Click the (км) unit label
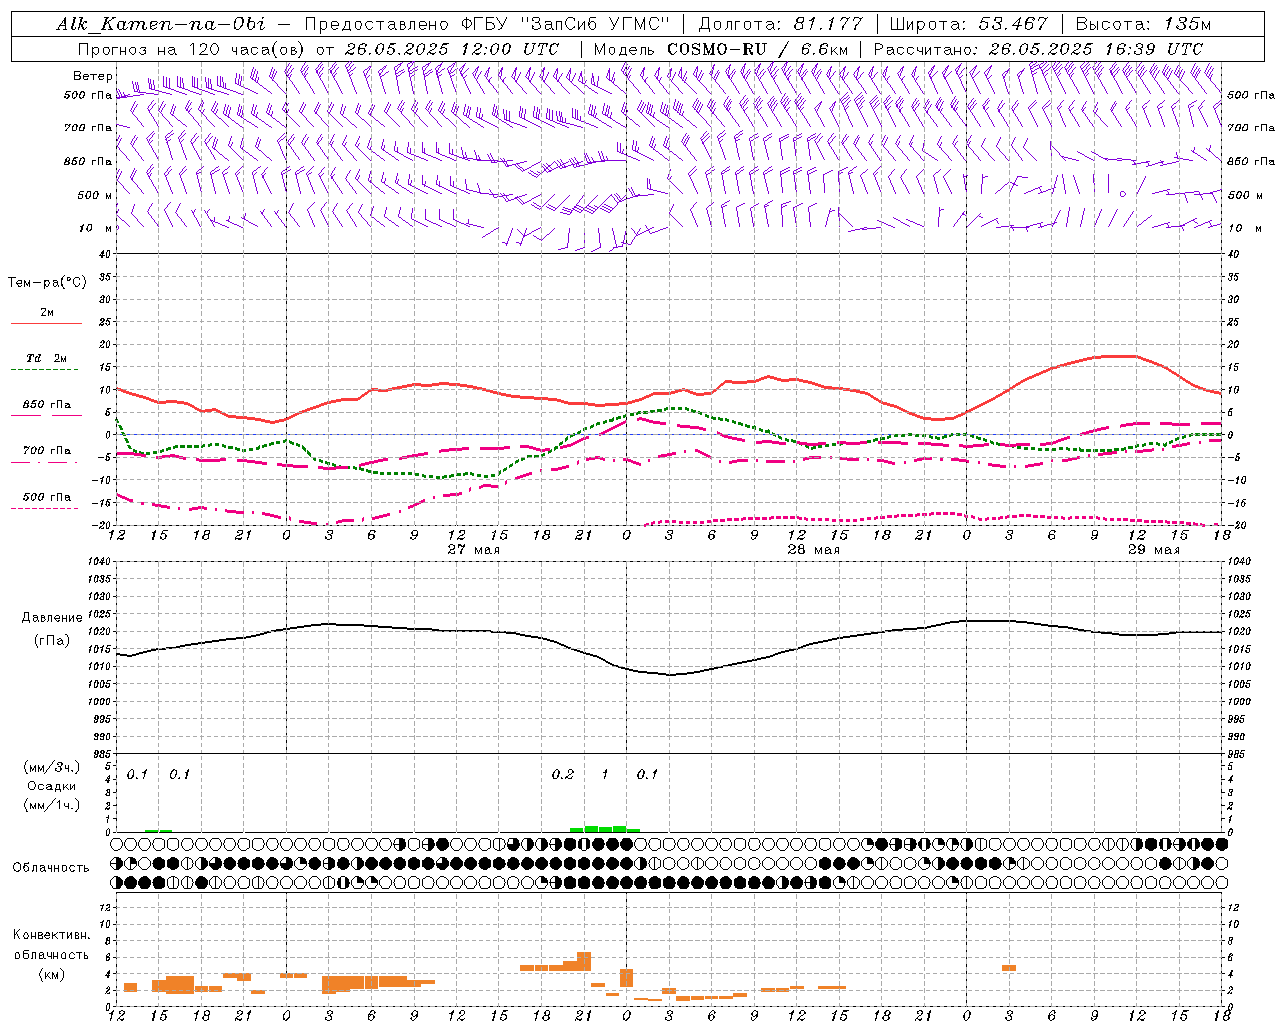Viewport: 1280px width, 1024px height. click(52, 974)
